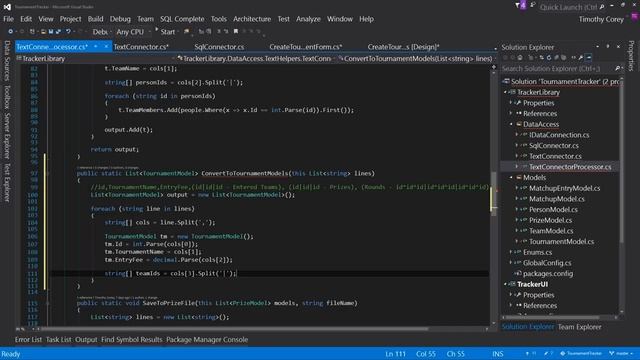The width and height of the screenshot is (640, 360).
Task: Select PersonModel.cs file
Action: click(553, 209)
